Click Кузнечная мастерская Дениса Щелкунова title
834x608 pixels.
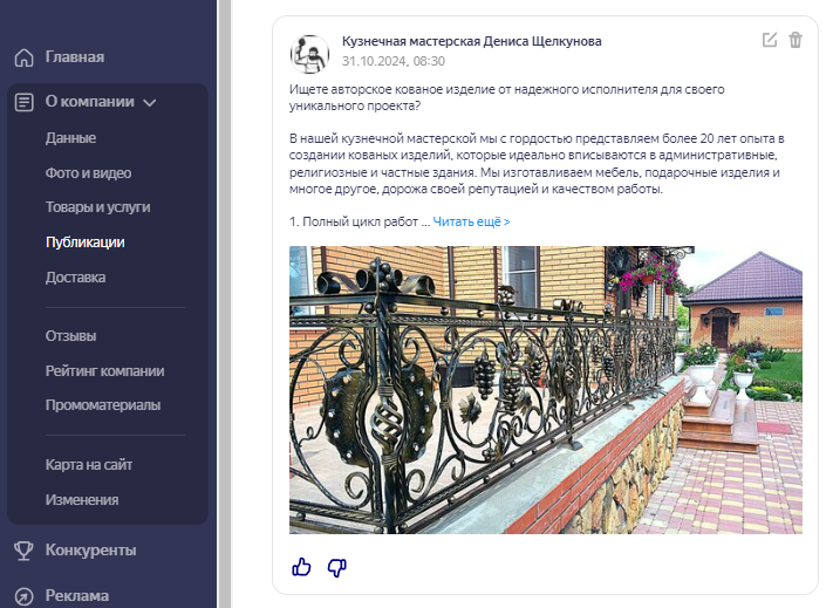click(x=471, y=41)
